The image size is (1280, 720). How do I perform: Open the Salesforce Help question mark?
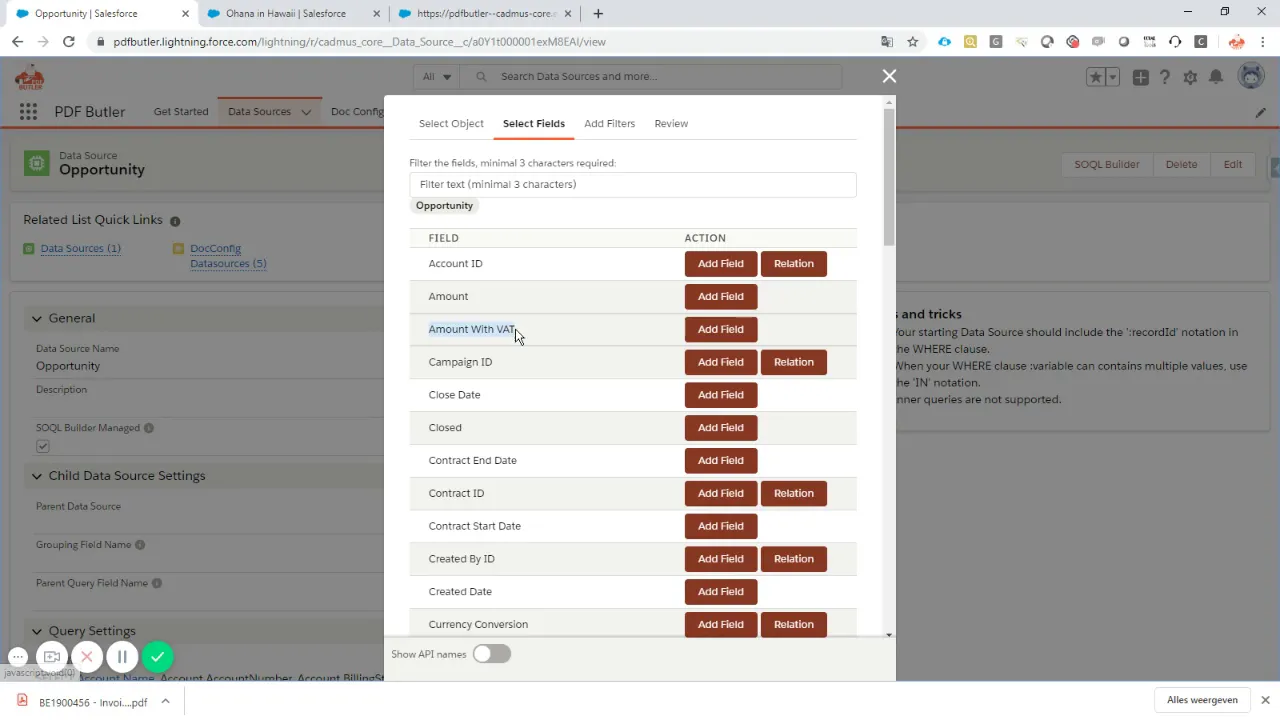[1165, 77]
